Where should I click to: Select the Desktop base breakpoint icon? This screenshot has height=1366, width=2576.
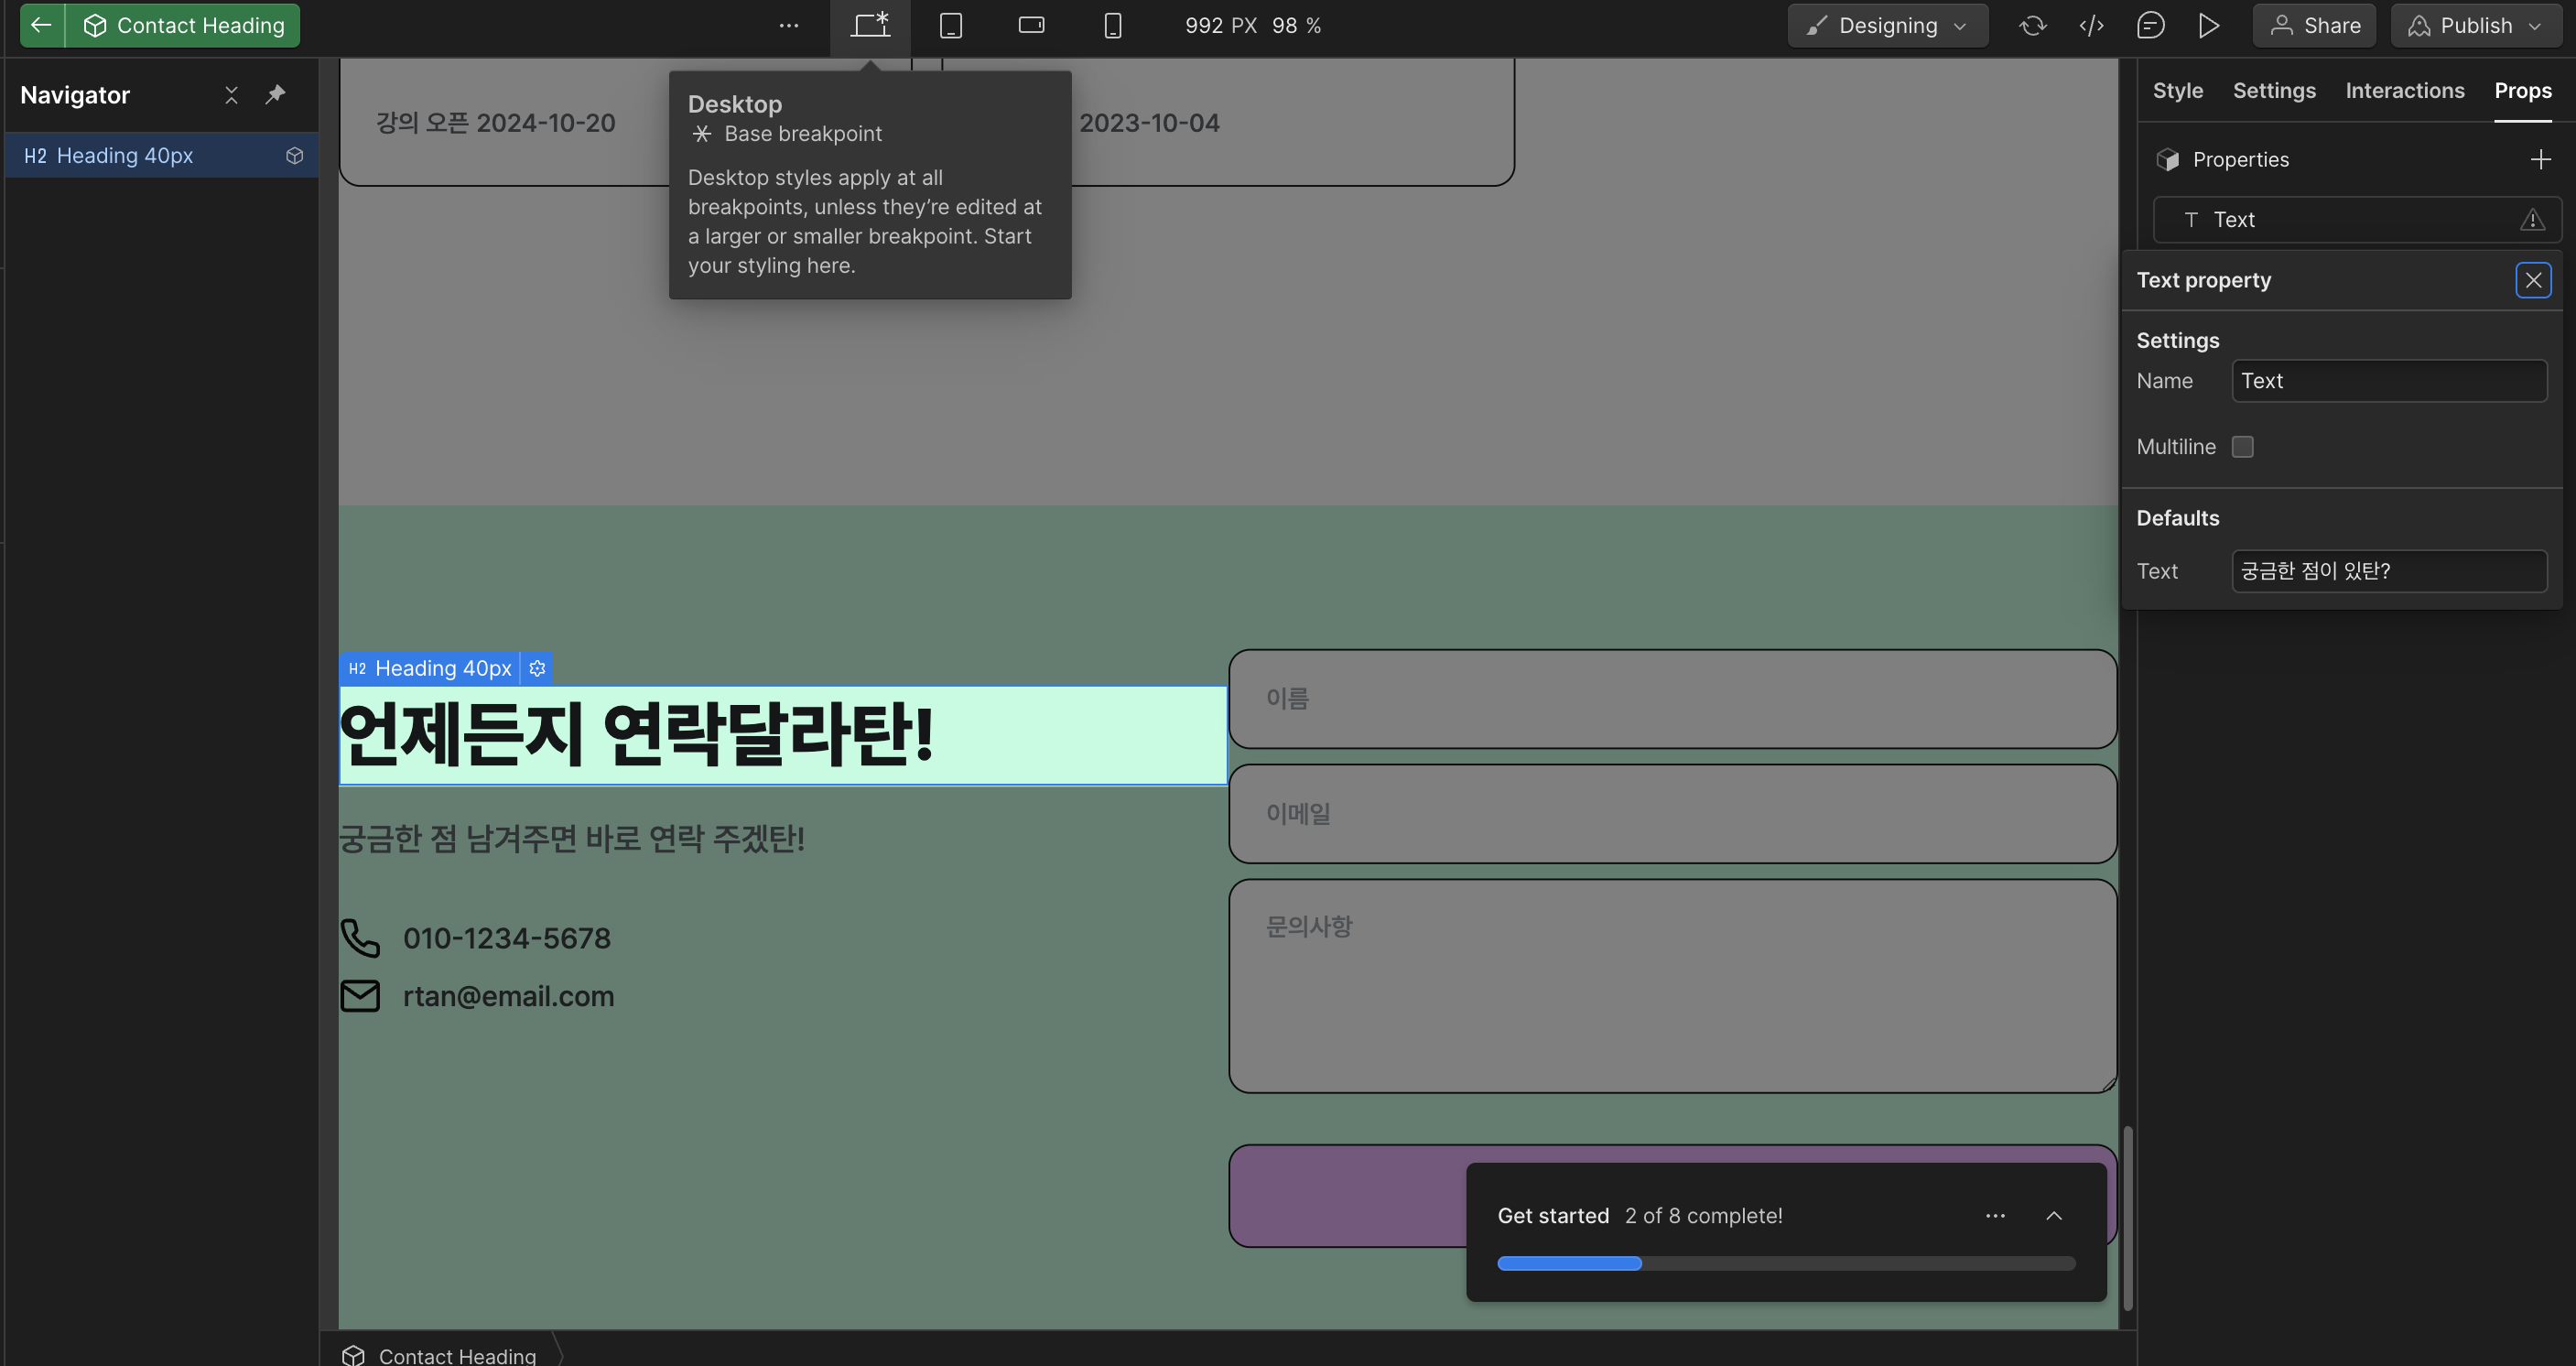point(870,25)
